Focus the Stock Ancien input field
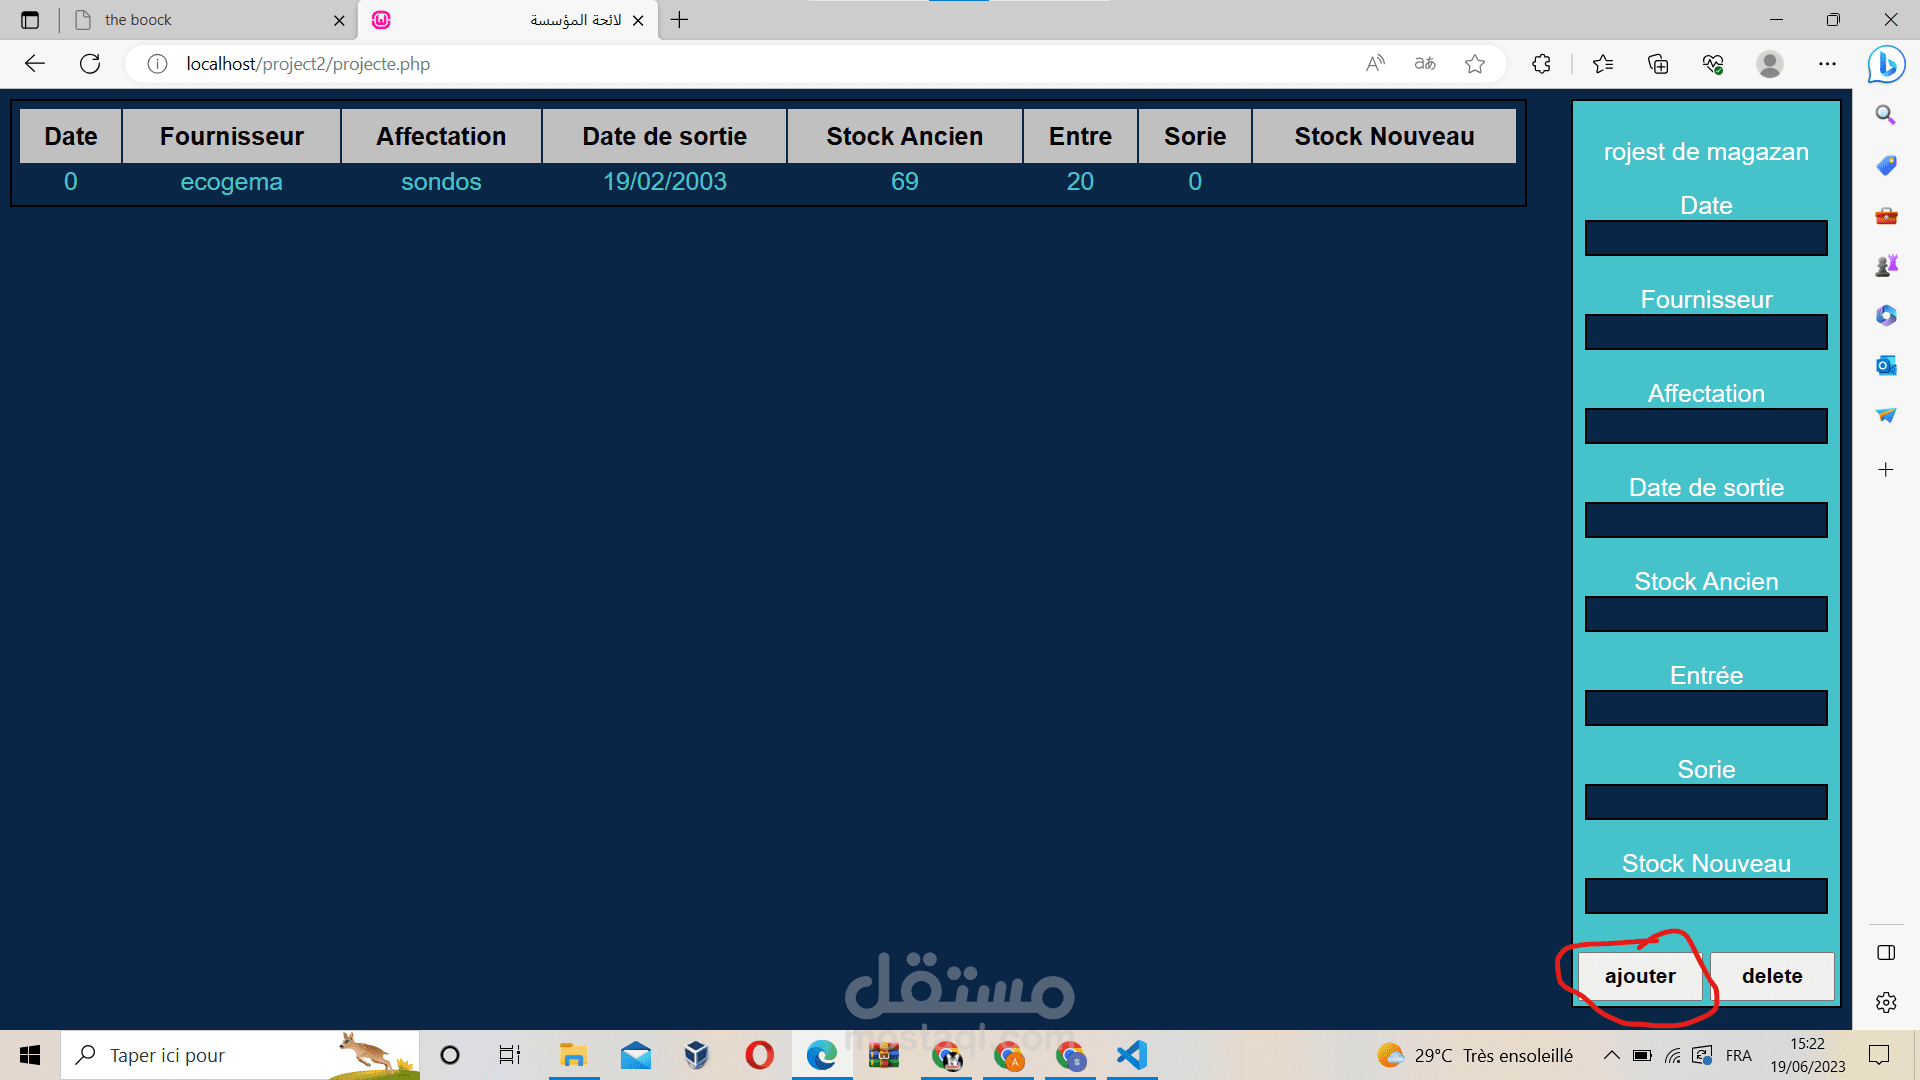This screenshot has height=1080, width=1920. (1706, 614)
